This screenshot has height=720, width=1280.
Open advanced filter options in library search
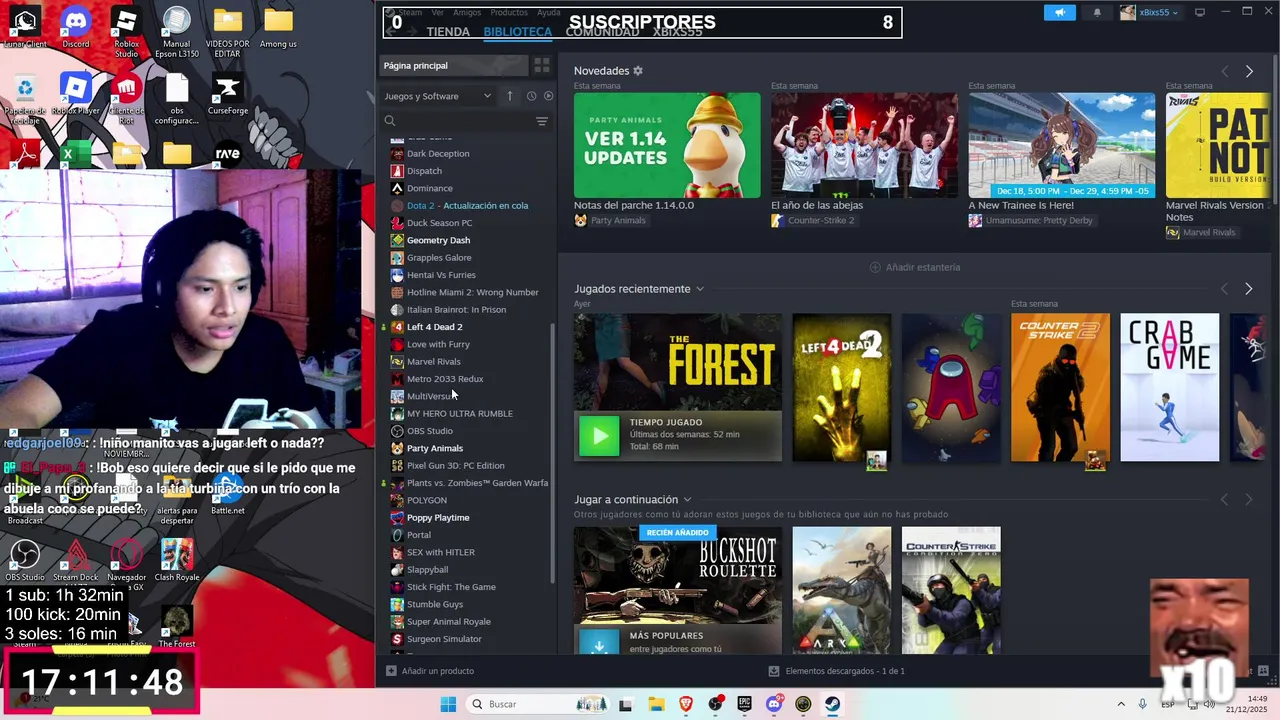pyautogui.click(x=542, y=121)
